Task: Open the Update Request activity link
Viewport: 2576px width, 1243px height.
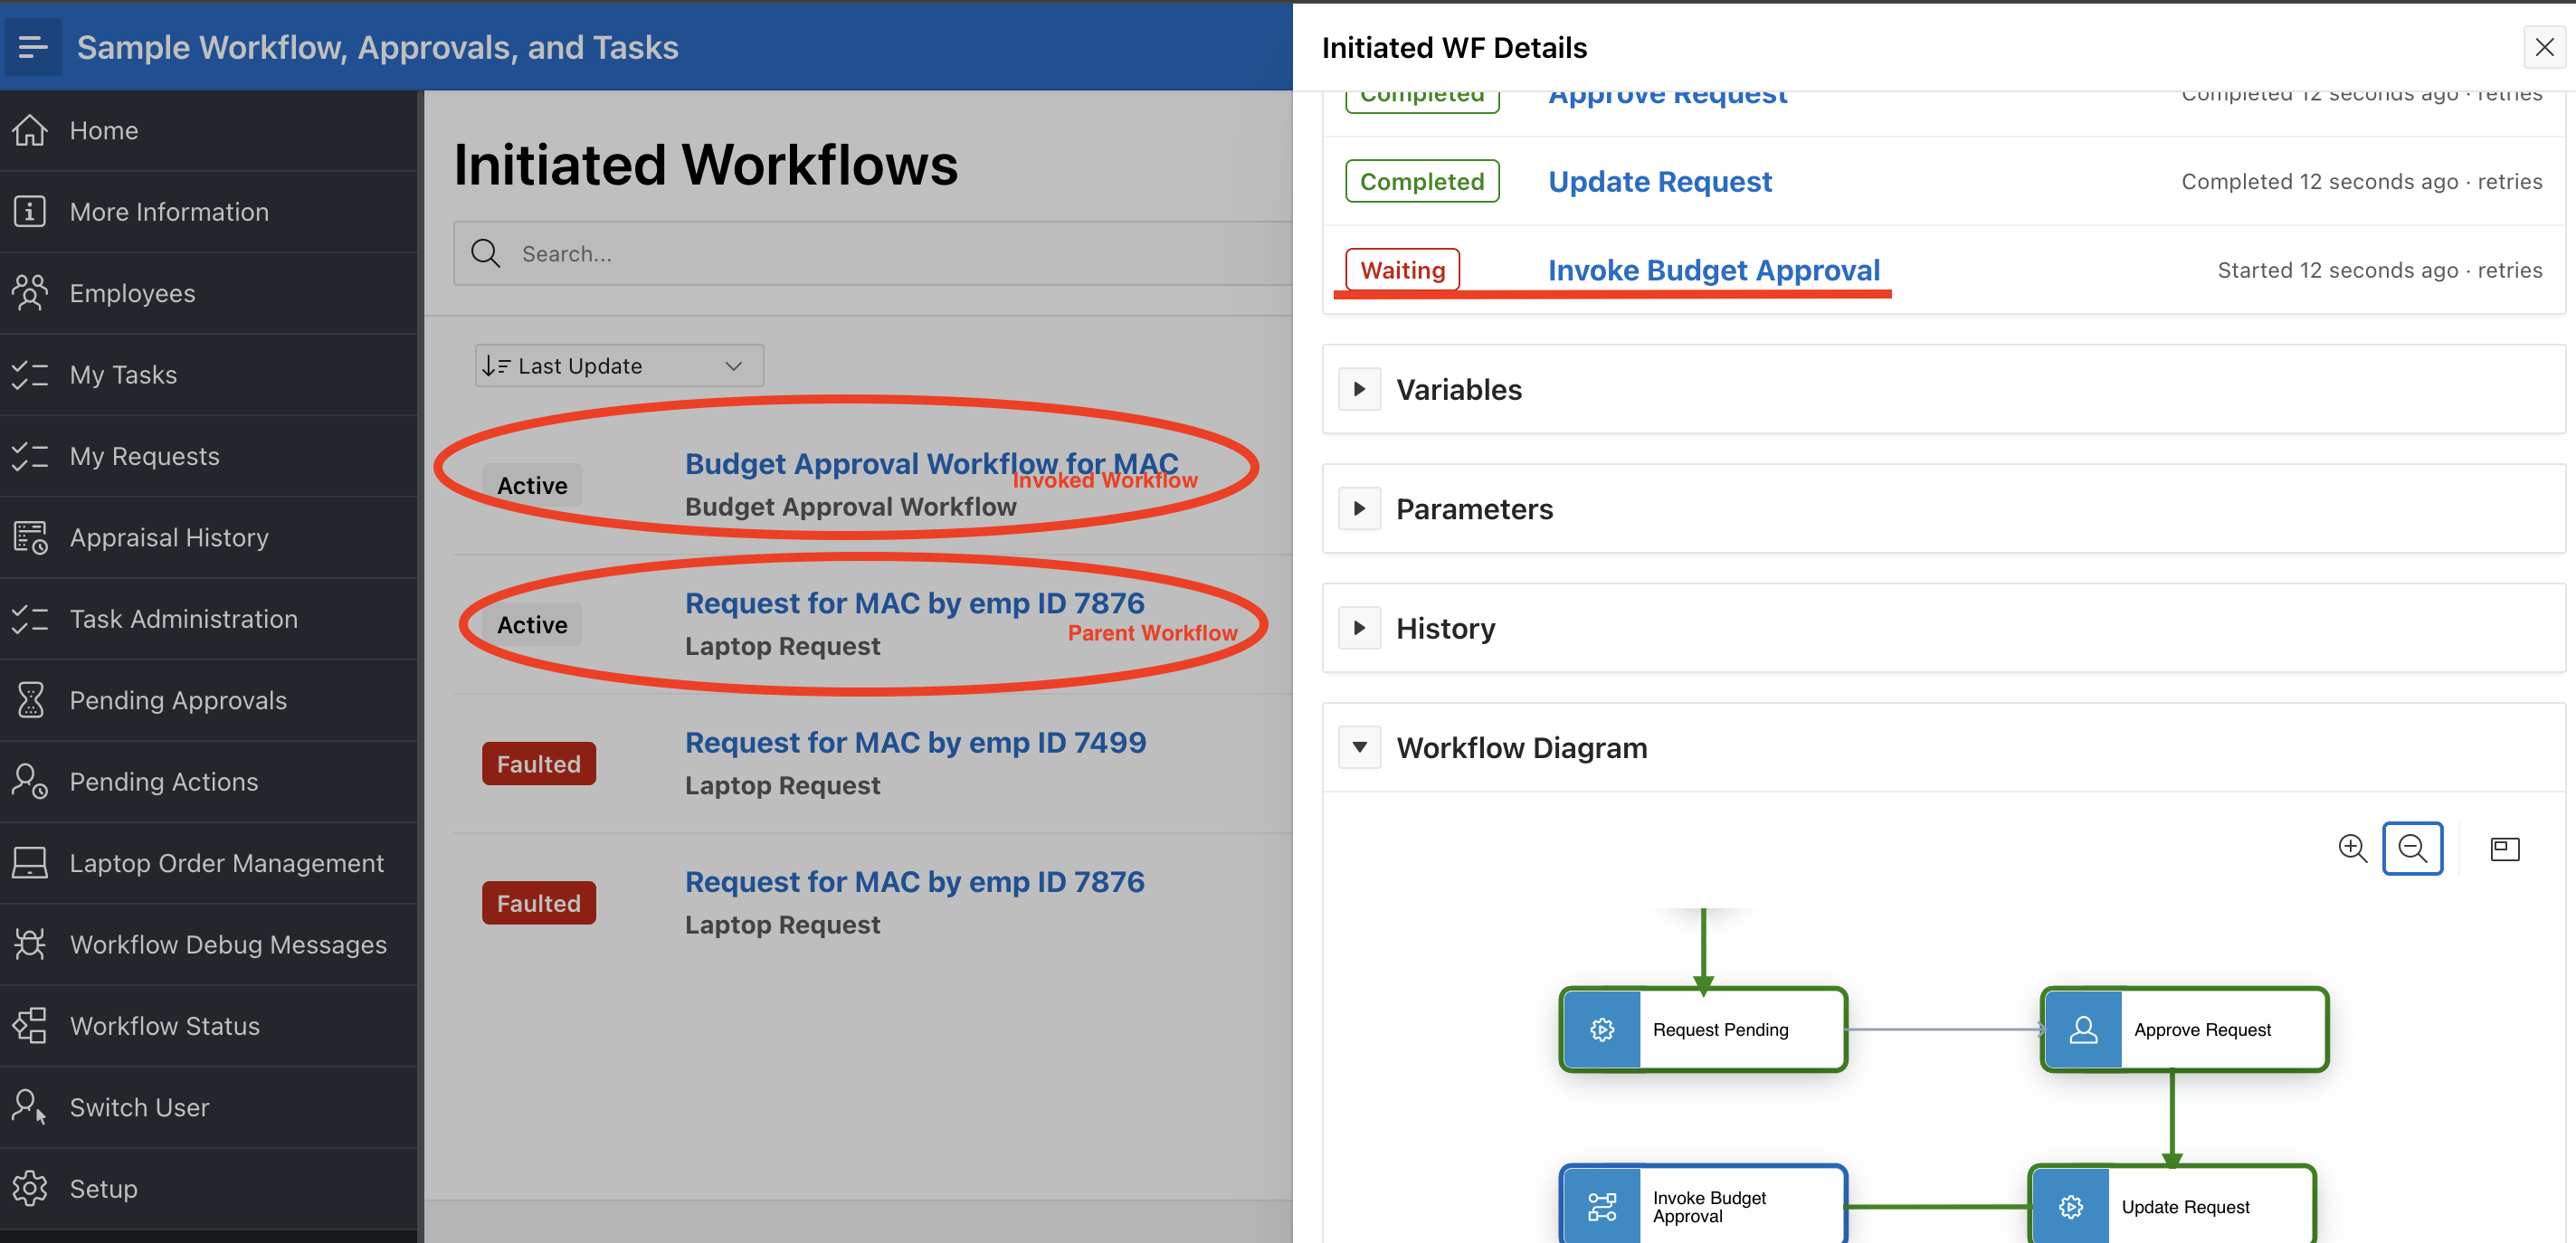Action: tap(1659, 181)
